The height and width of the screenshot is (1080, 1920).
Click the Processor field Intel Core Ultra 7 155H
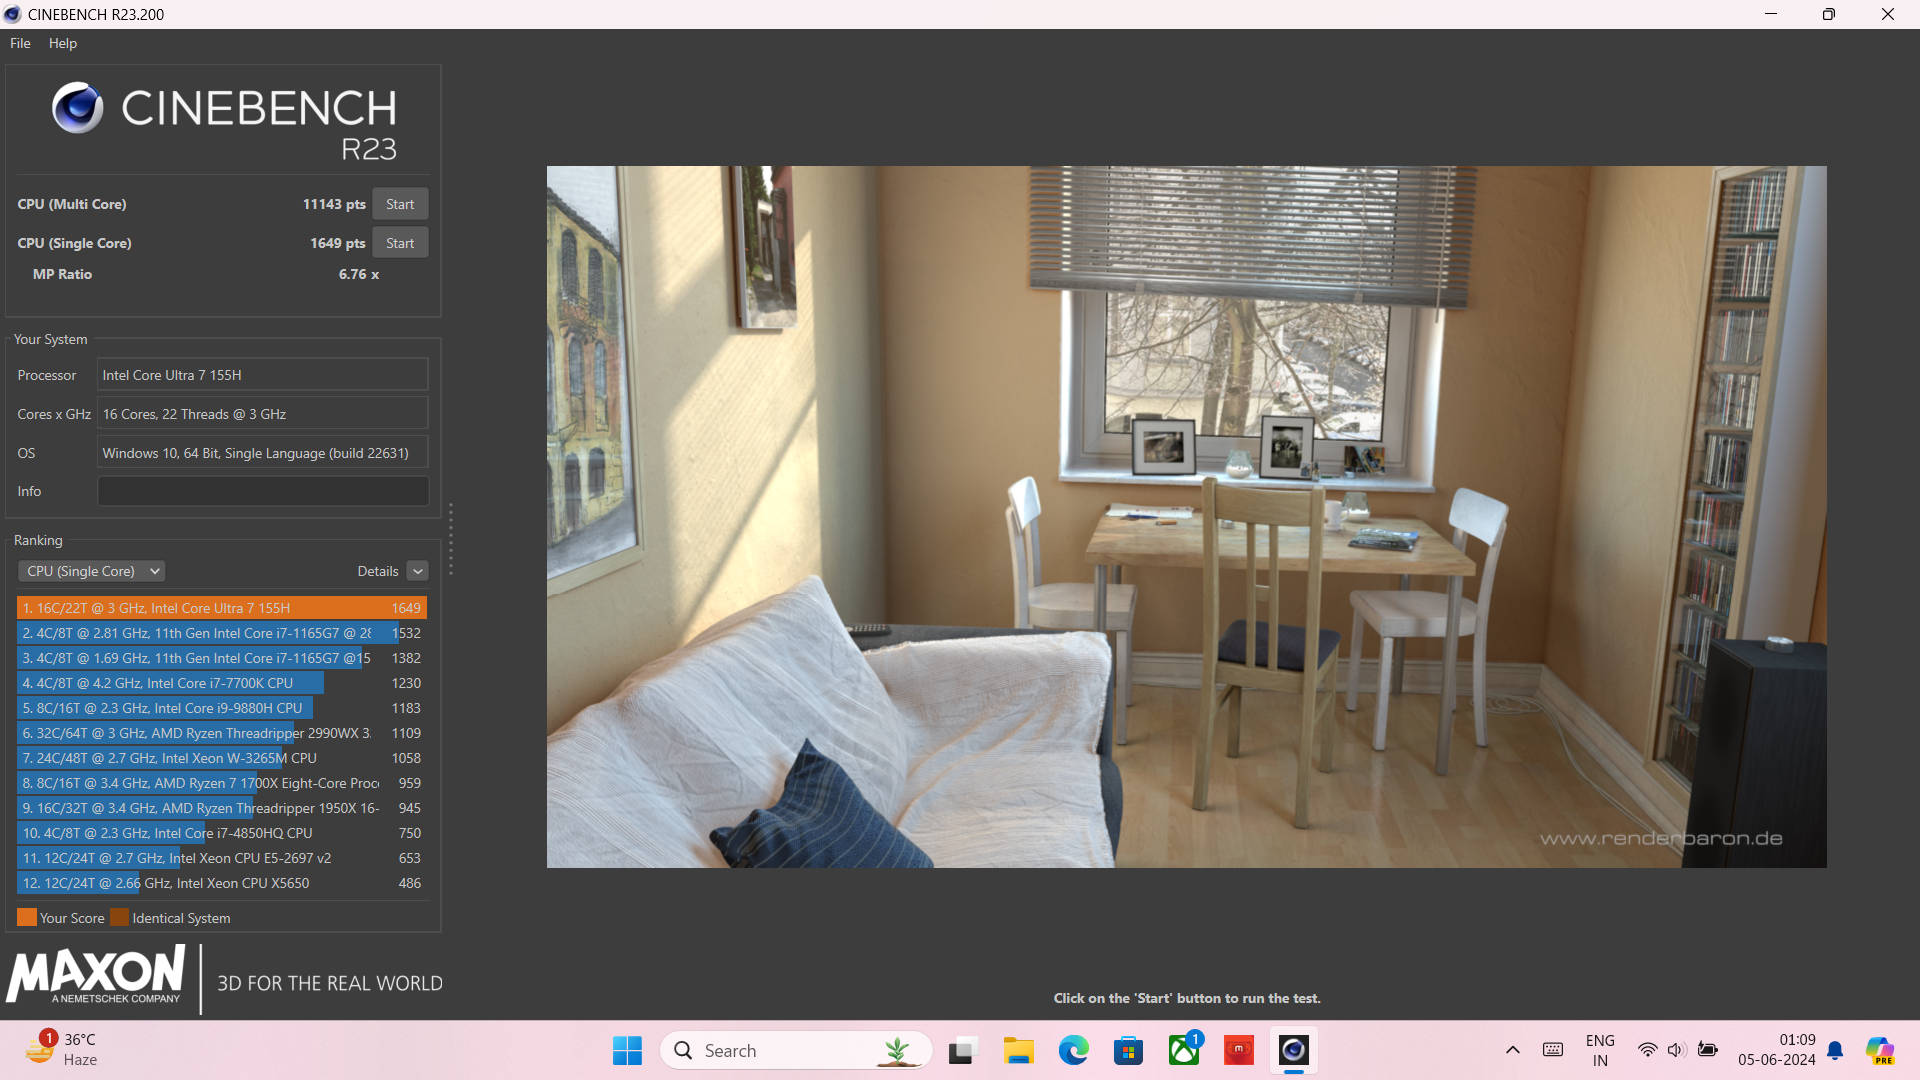click(x=263, y=375)
